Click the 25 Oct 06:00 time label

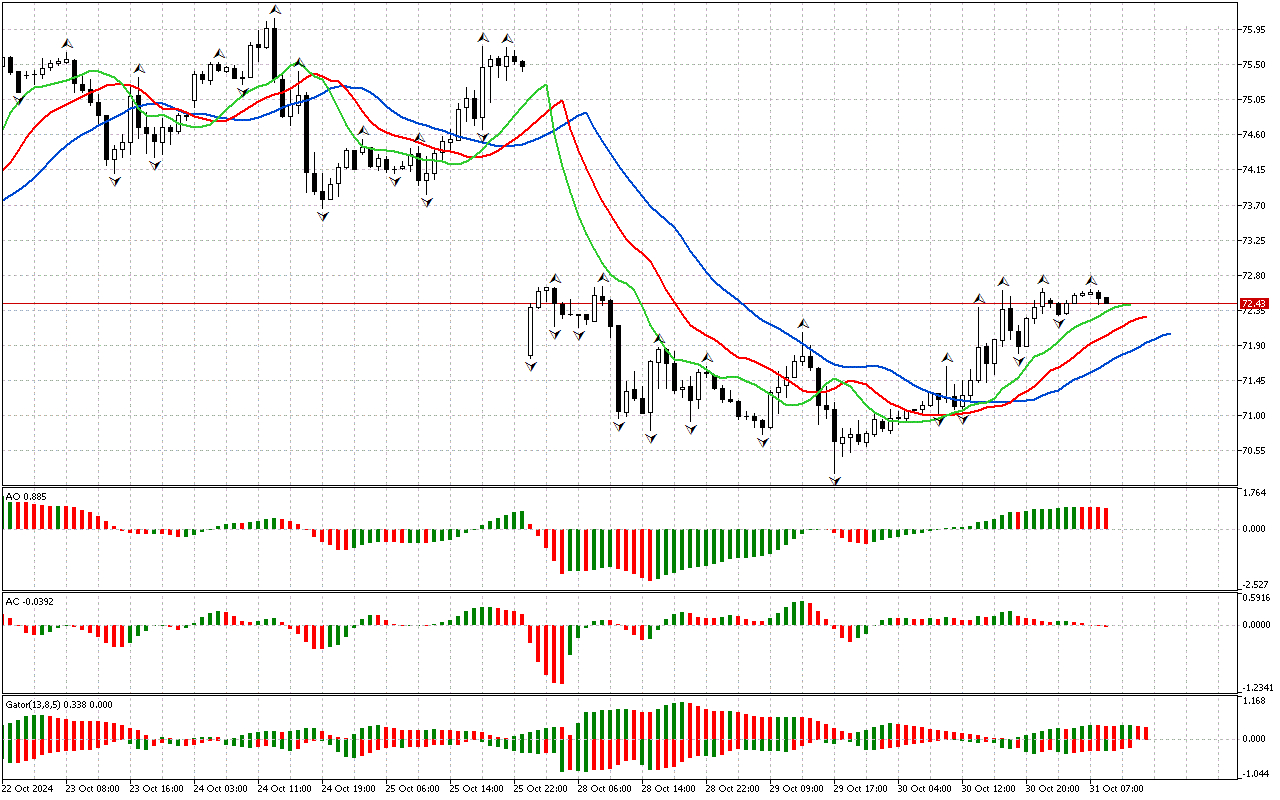[x=412, y=789]
